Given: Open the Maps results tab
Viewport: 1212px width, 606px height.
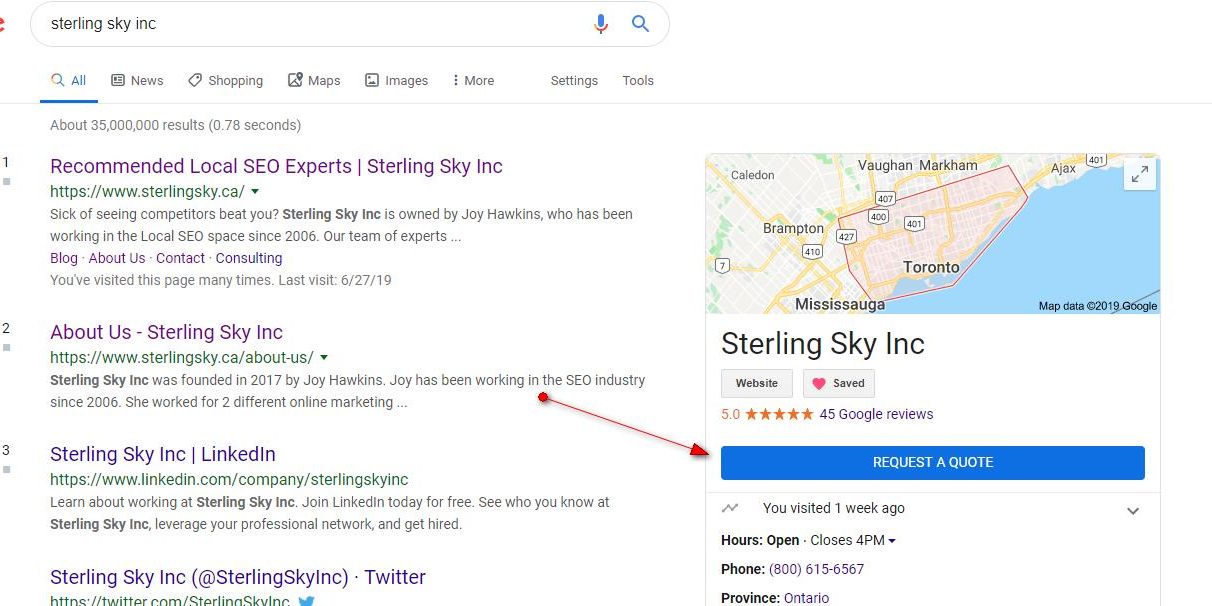Looking at the screenshot, I should (x=314, y=80).
